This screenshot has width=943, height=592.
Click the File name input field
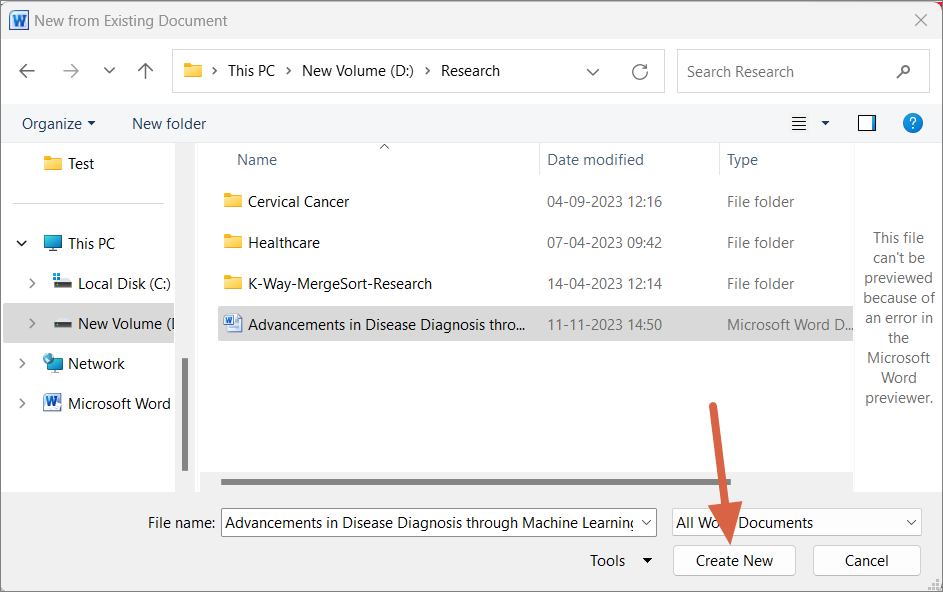coord(430,522)
